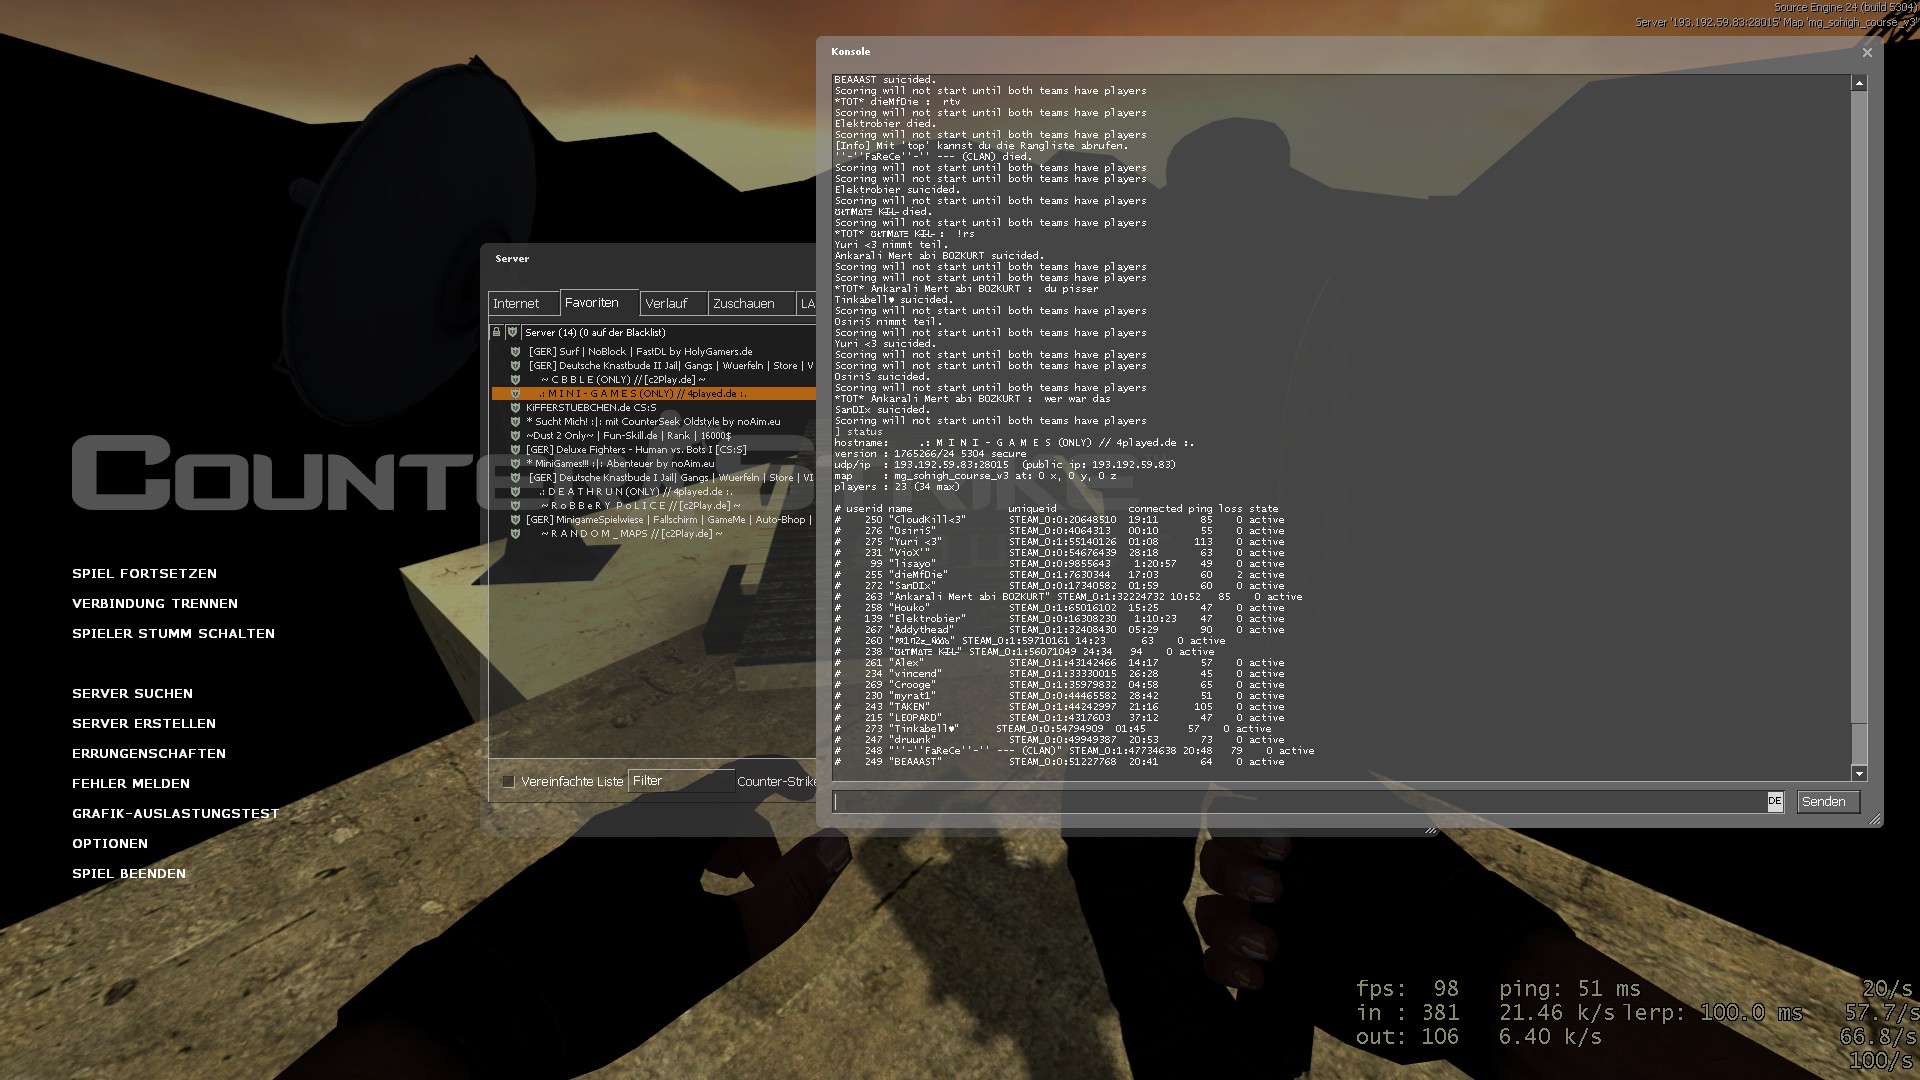Select '.: D E A T H R U N (ONLY)' row
The width and height of the screenshot is (1920, 1080).
pyautogui.click(x=654, y=492)
